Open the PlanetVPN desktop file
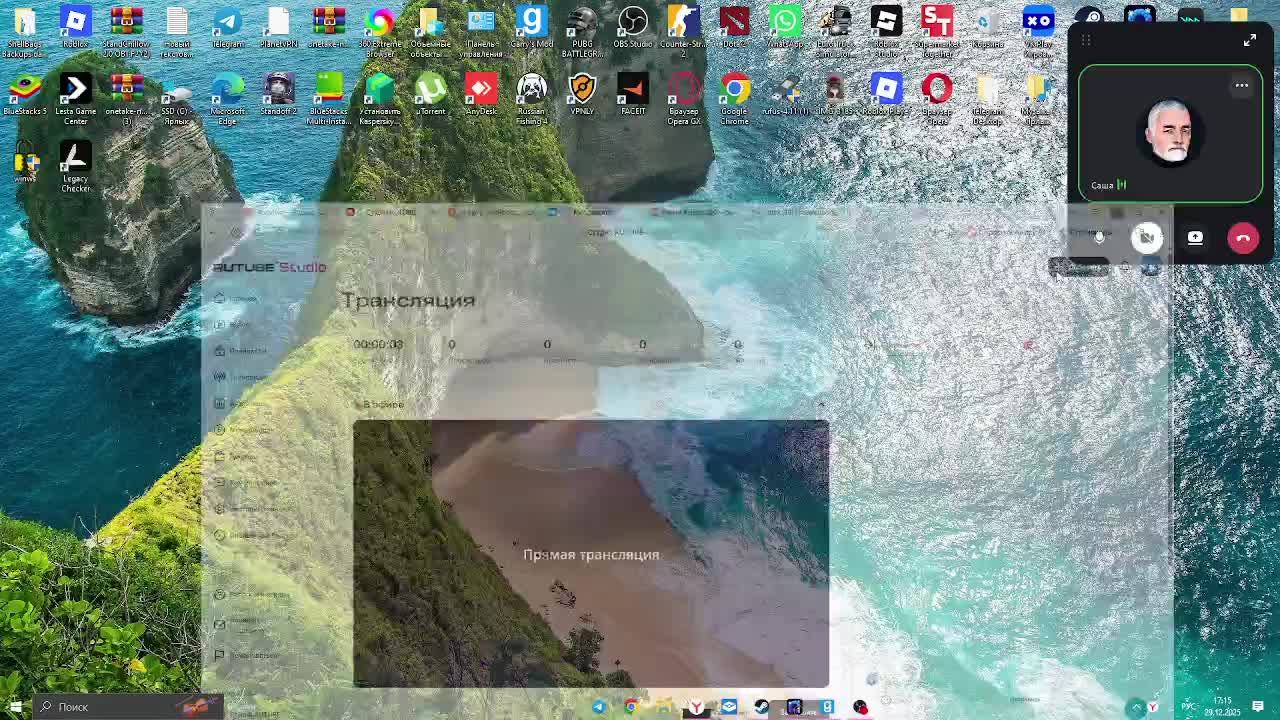Image resolution: width=1280 pixels, height=720 pixels. pos(278,27)
